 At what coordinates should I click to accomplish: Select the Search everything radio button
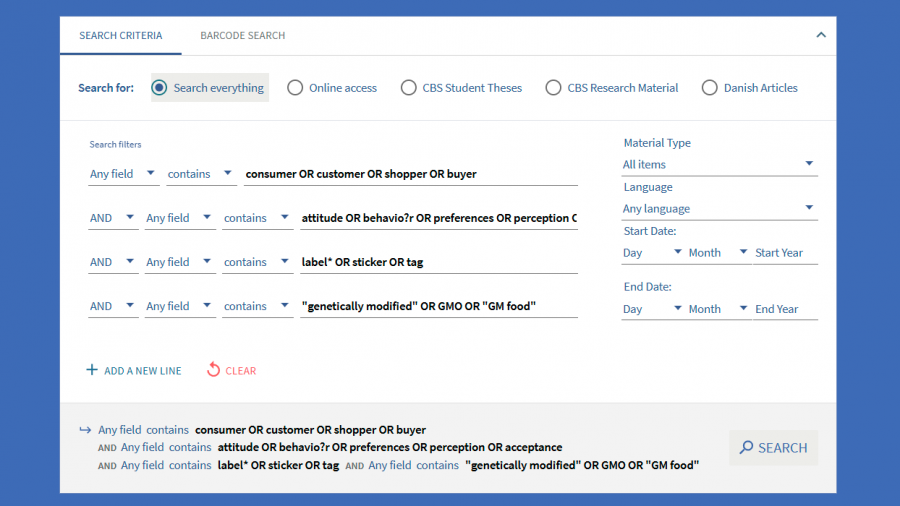(159, 88)
